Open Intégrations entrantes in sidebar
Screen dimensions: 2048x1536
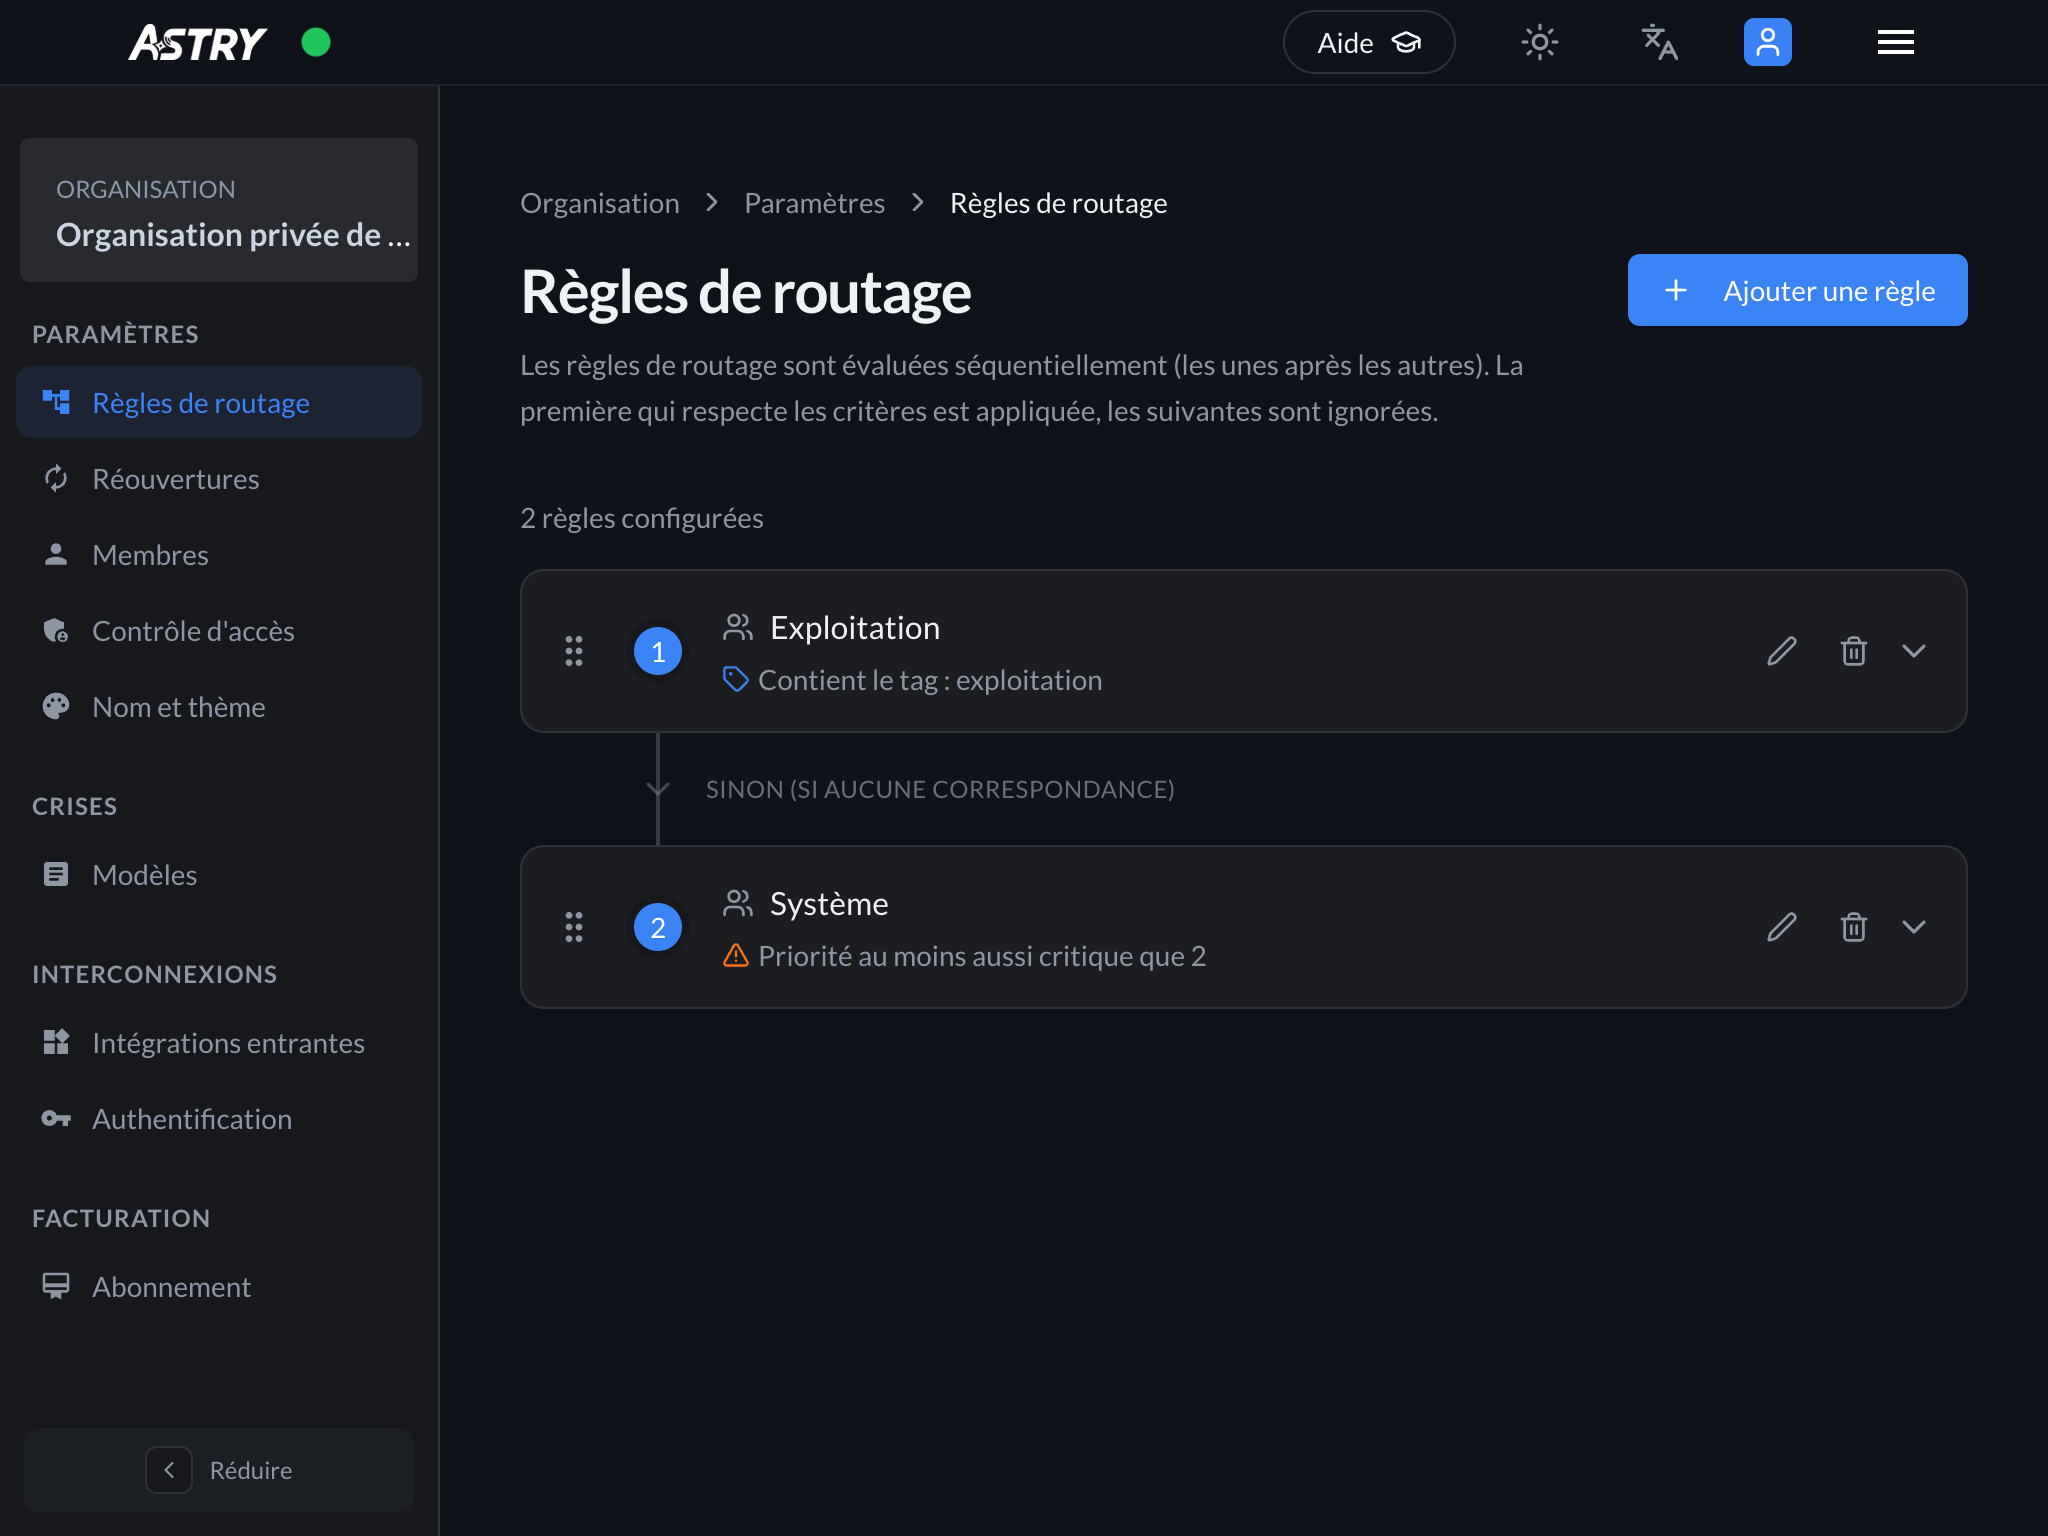[228, 1043]
